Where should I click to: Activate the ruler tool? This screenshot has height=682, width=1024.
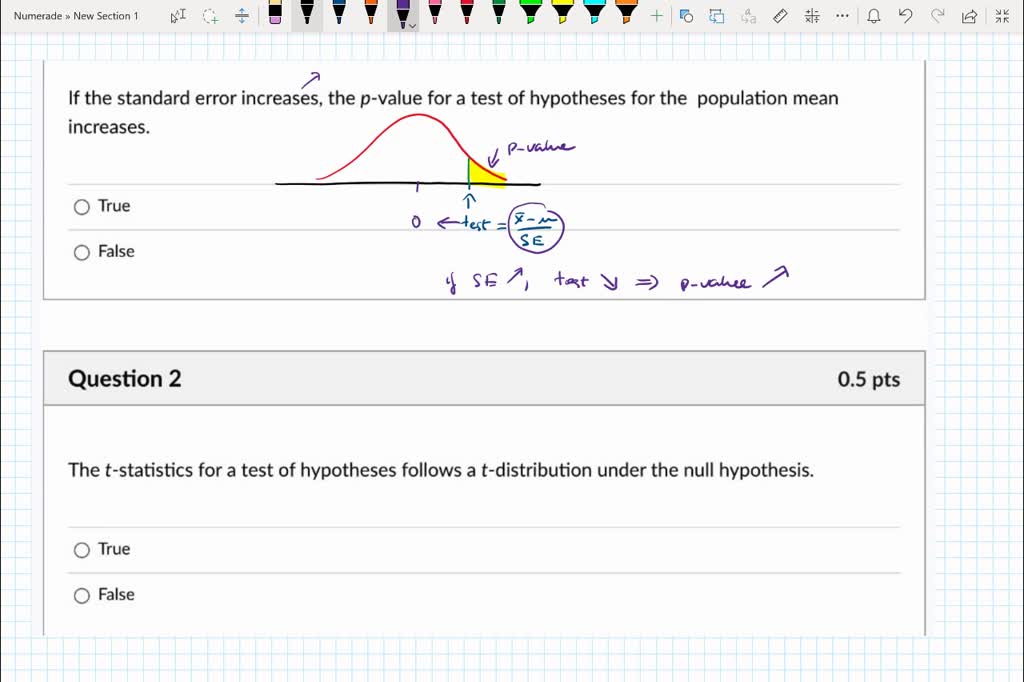779,15
